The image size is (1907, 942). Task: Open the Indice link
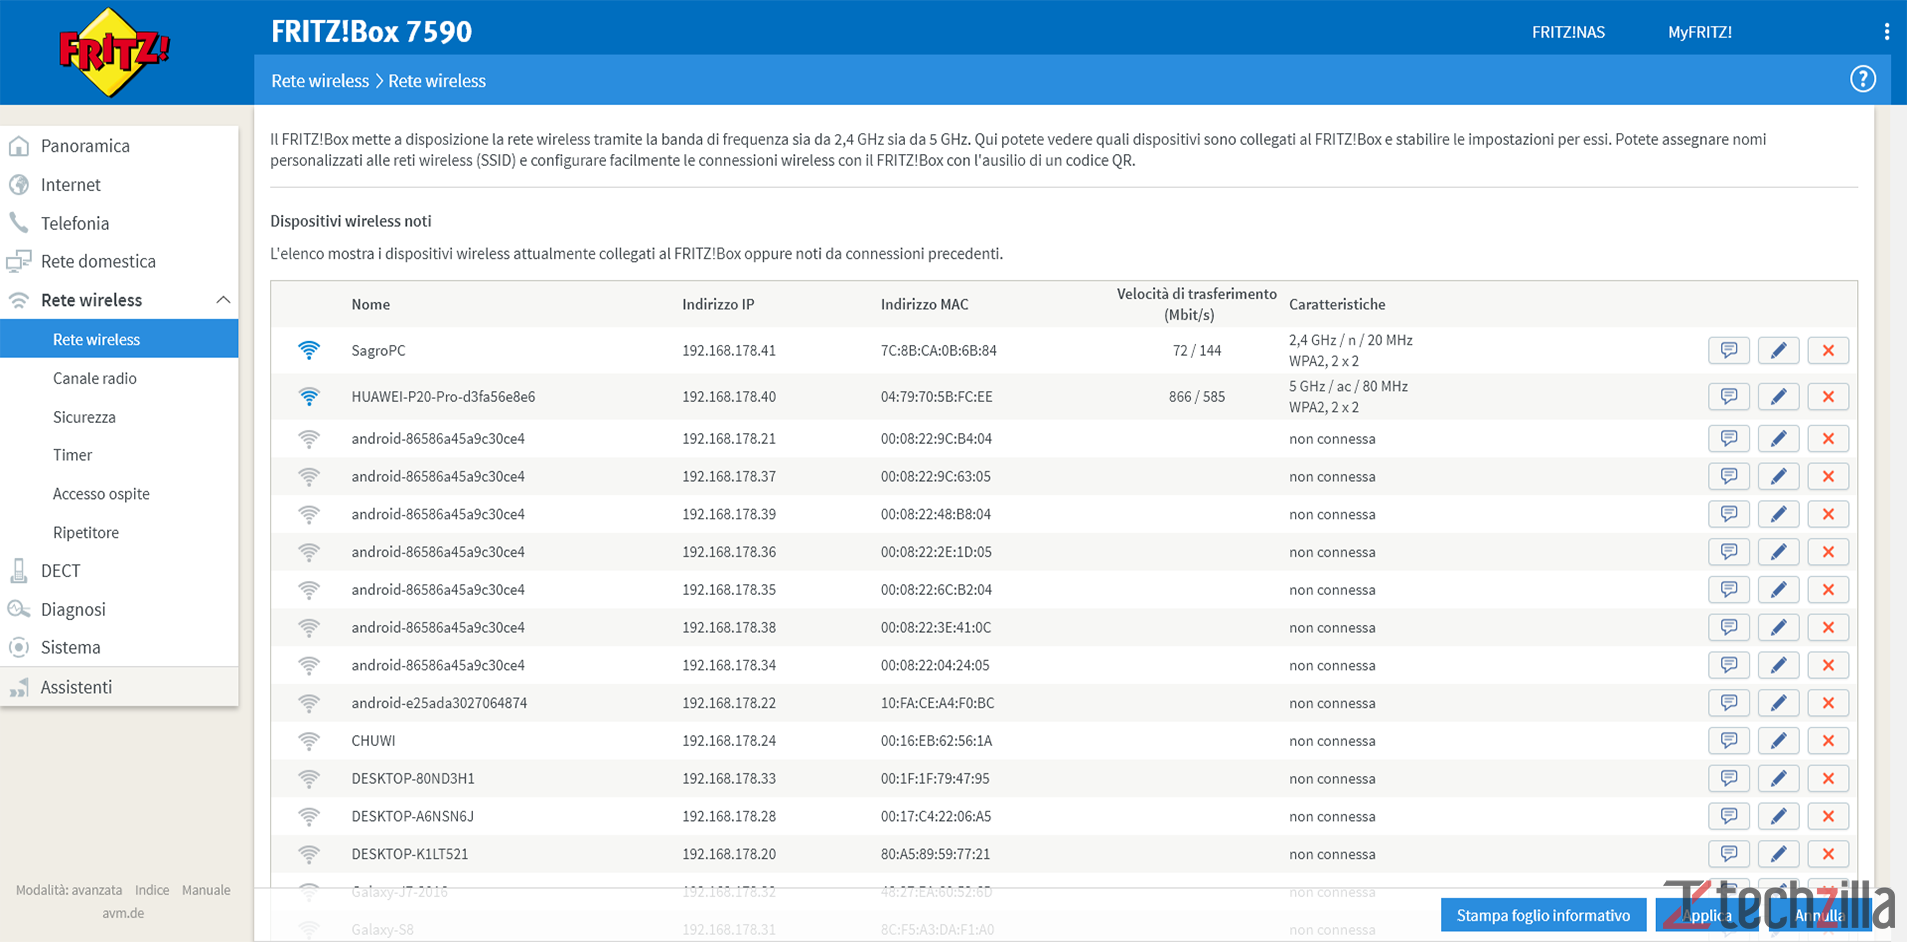[x=152, y=890]
